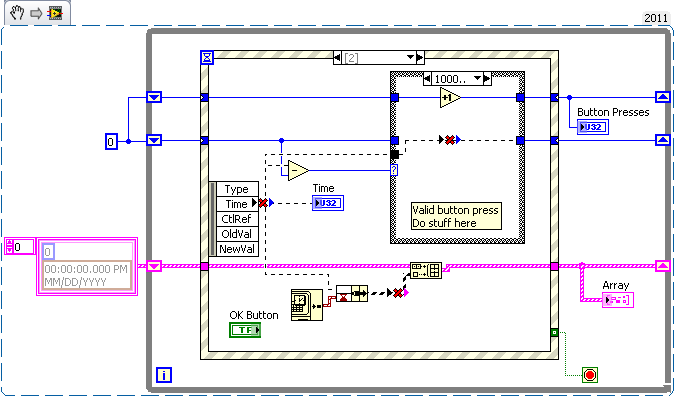The width and height of the screenshot is (675, 397).
Task: Toggle the OK Button boolean terminal
Action: click(x=245, y=330)
